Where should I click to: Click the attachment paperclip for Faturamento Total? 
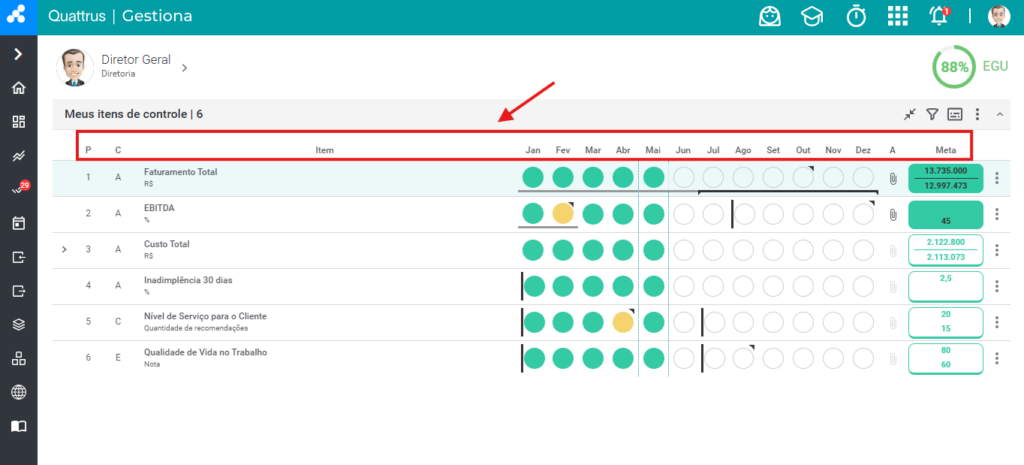[893, 178]
